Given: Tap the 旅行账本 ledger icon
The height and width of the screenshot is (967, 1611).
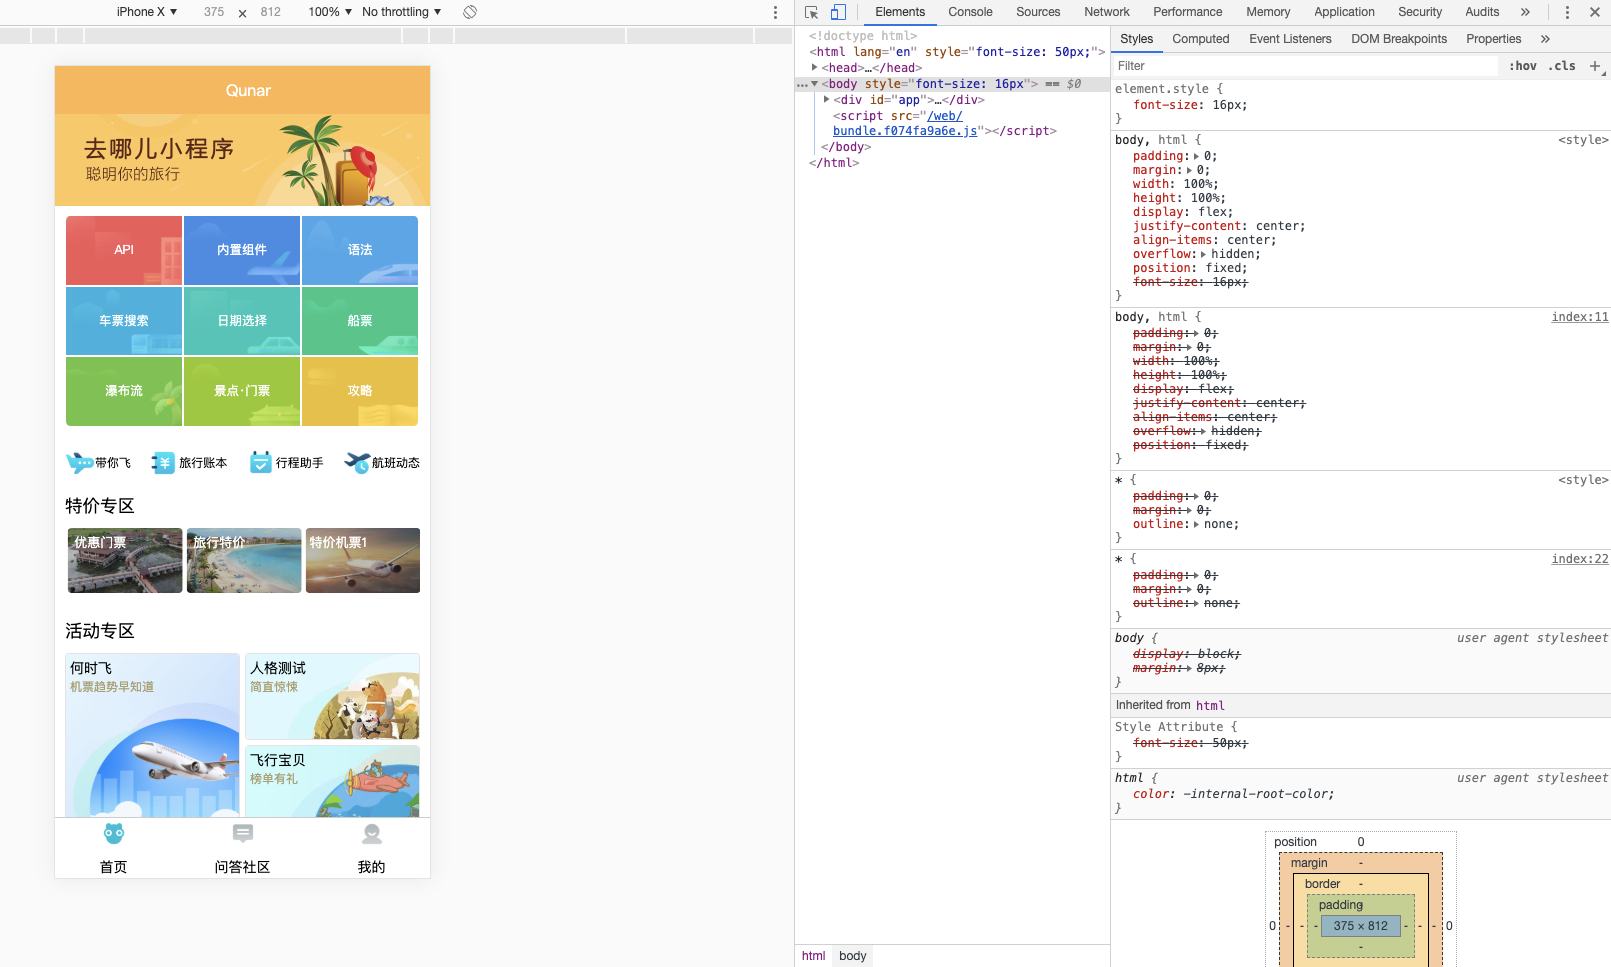Looking at the screenshot, I should (x=163, y=462).
